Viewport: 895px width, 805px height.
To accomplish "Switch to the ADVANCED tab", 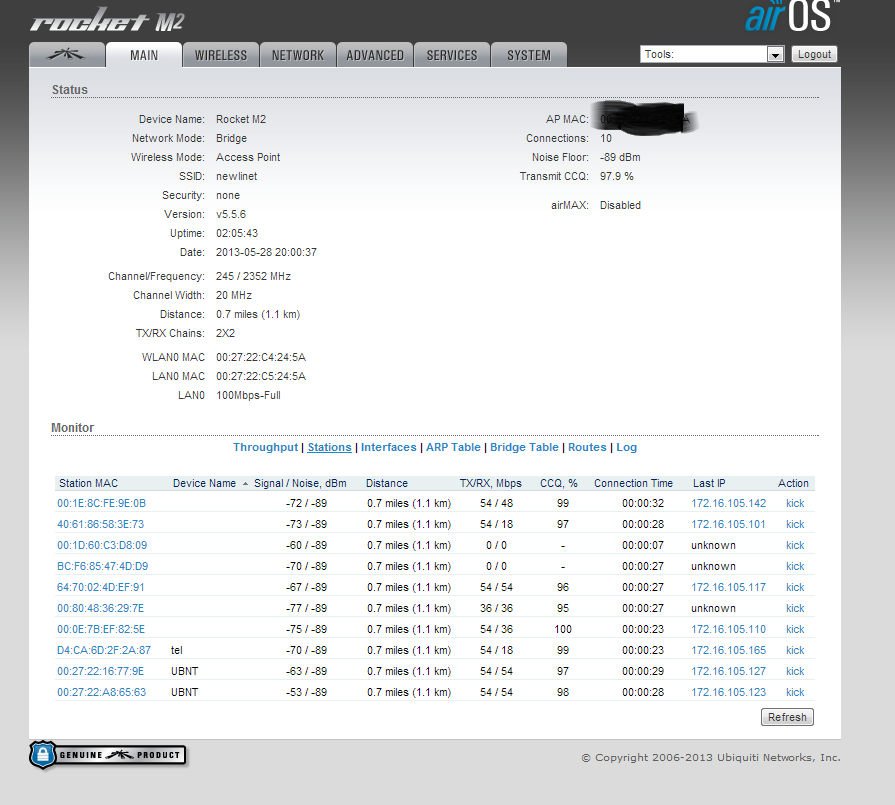I will click(375, 55).
